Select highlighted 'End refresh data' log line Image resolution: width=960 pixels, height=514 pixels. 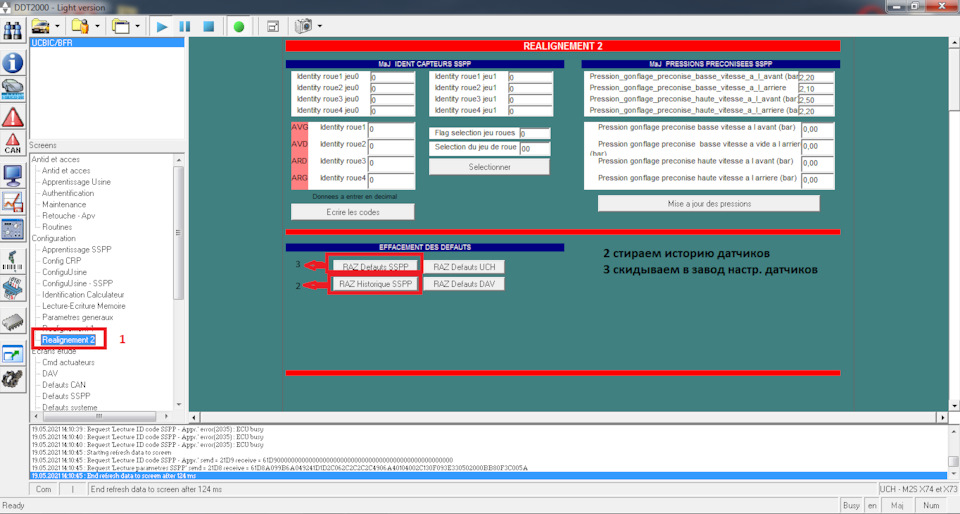point(489,475)
